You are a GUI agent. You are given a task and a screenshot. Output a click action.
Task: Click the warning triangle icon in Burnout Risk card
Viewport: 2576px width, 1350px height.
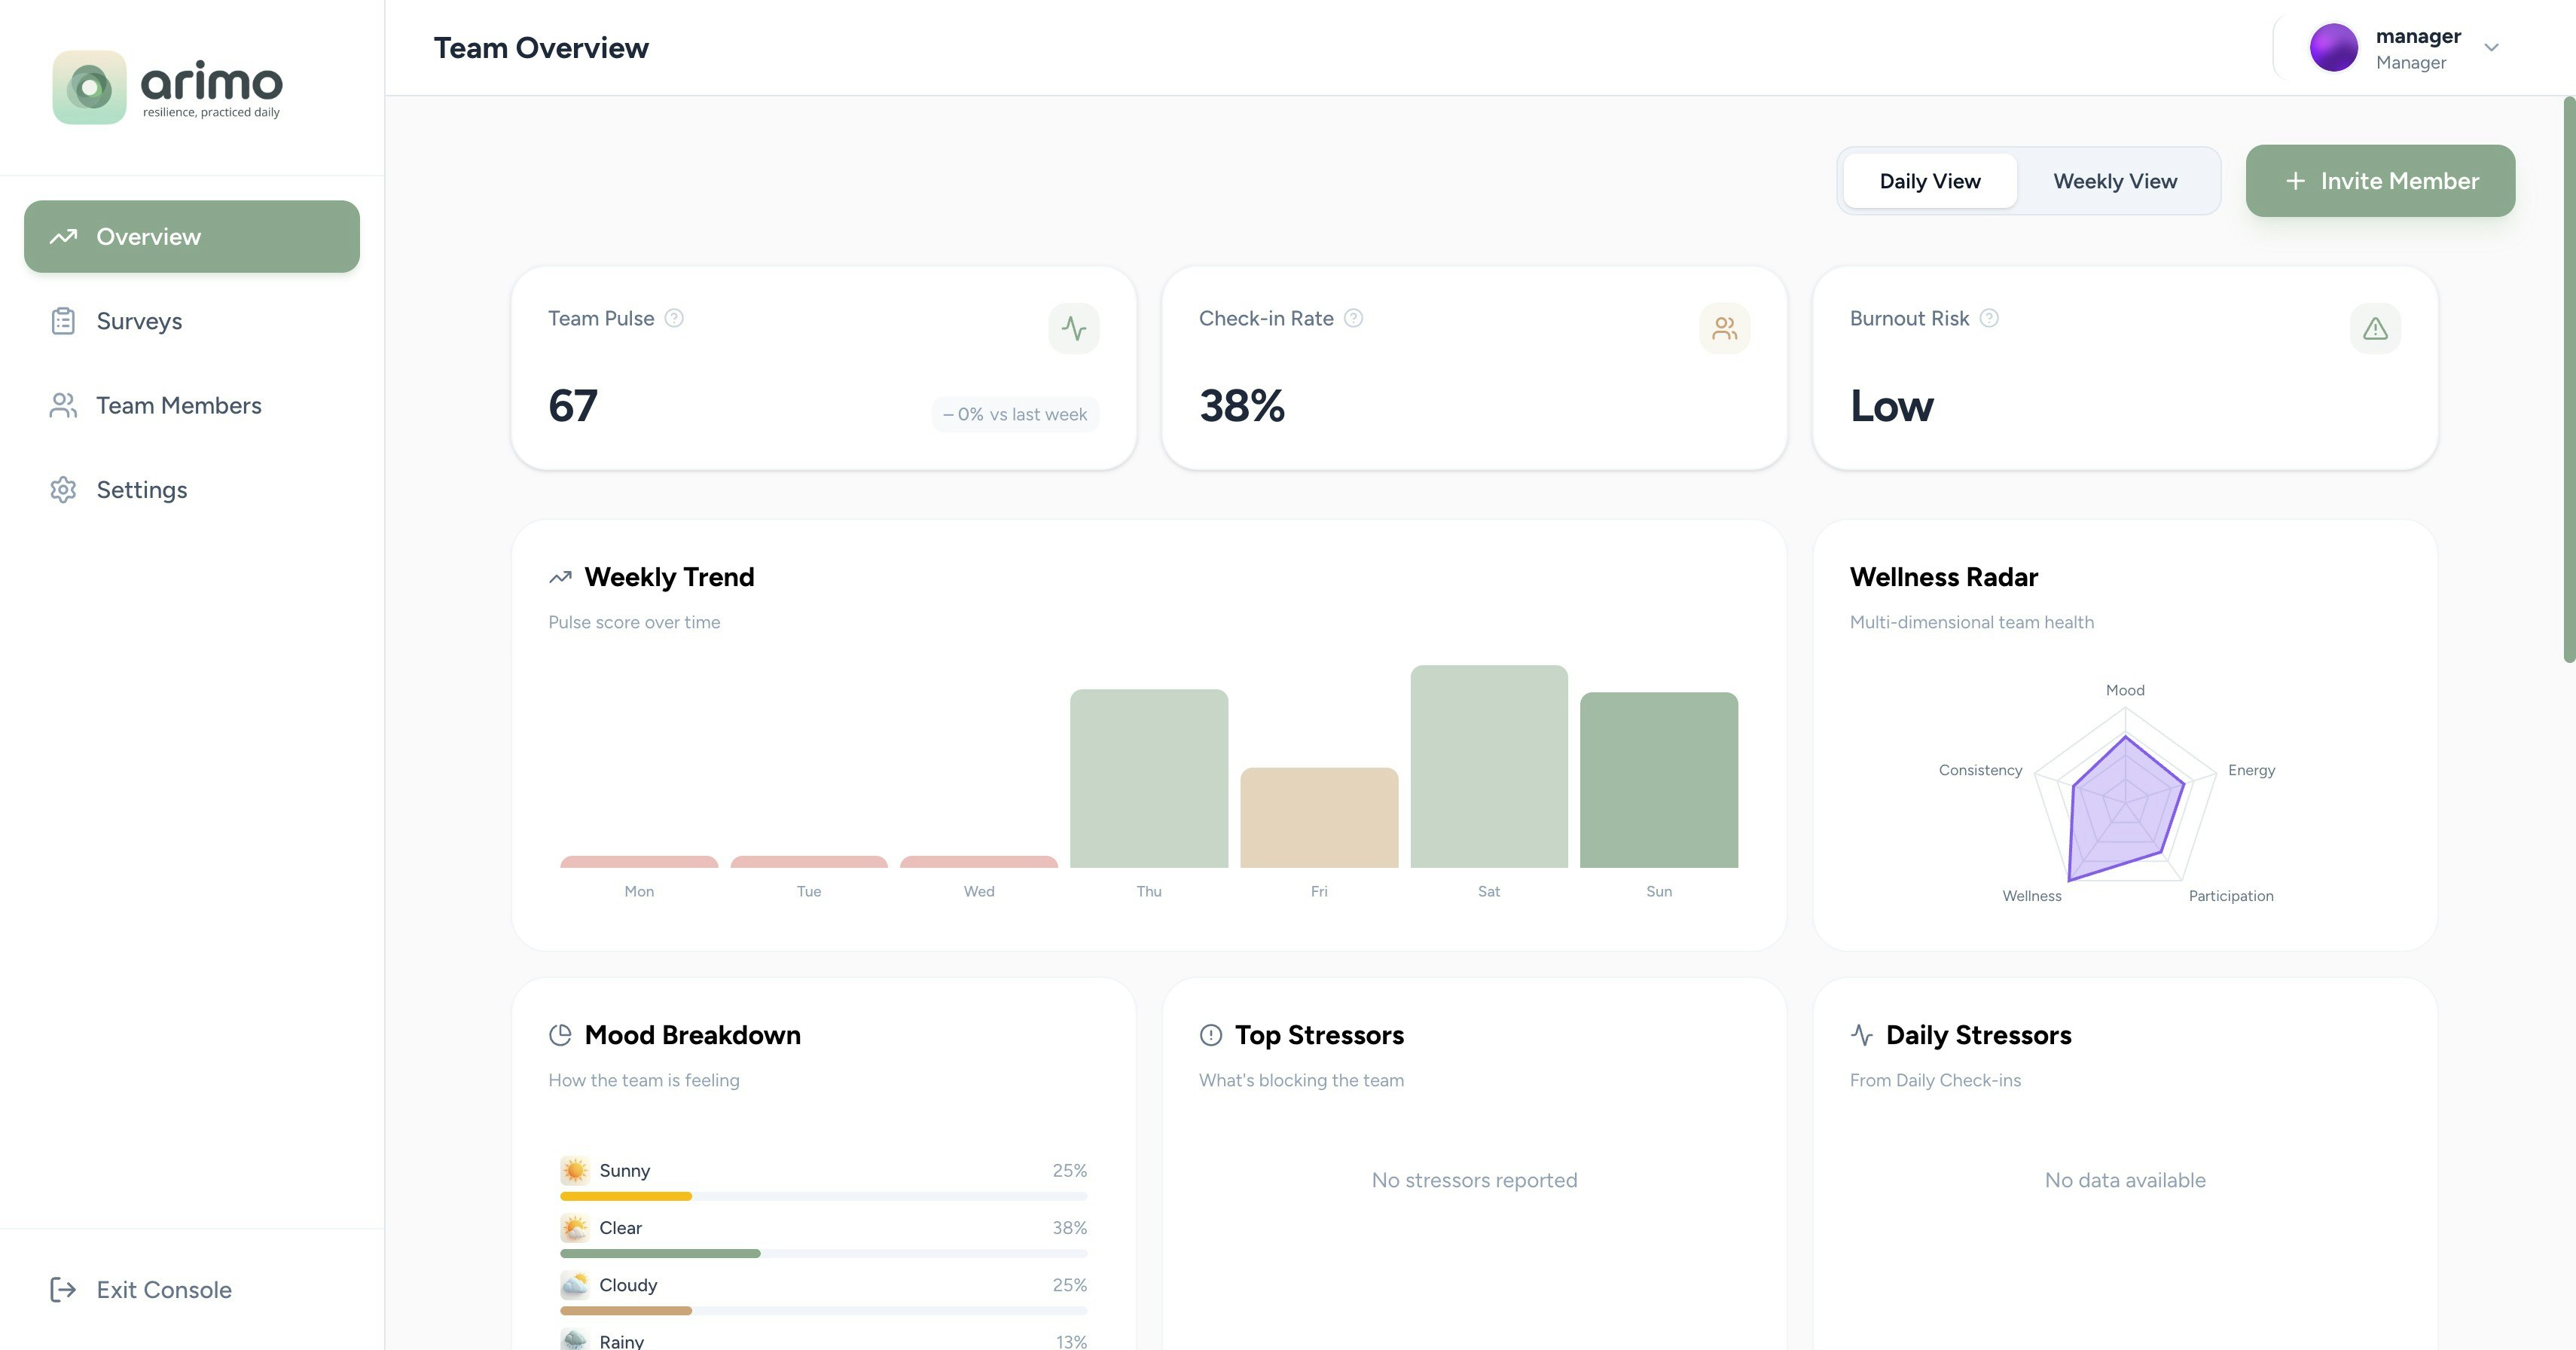(x=2375, y=328)
